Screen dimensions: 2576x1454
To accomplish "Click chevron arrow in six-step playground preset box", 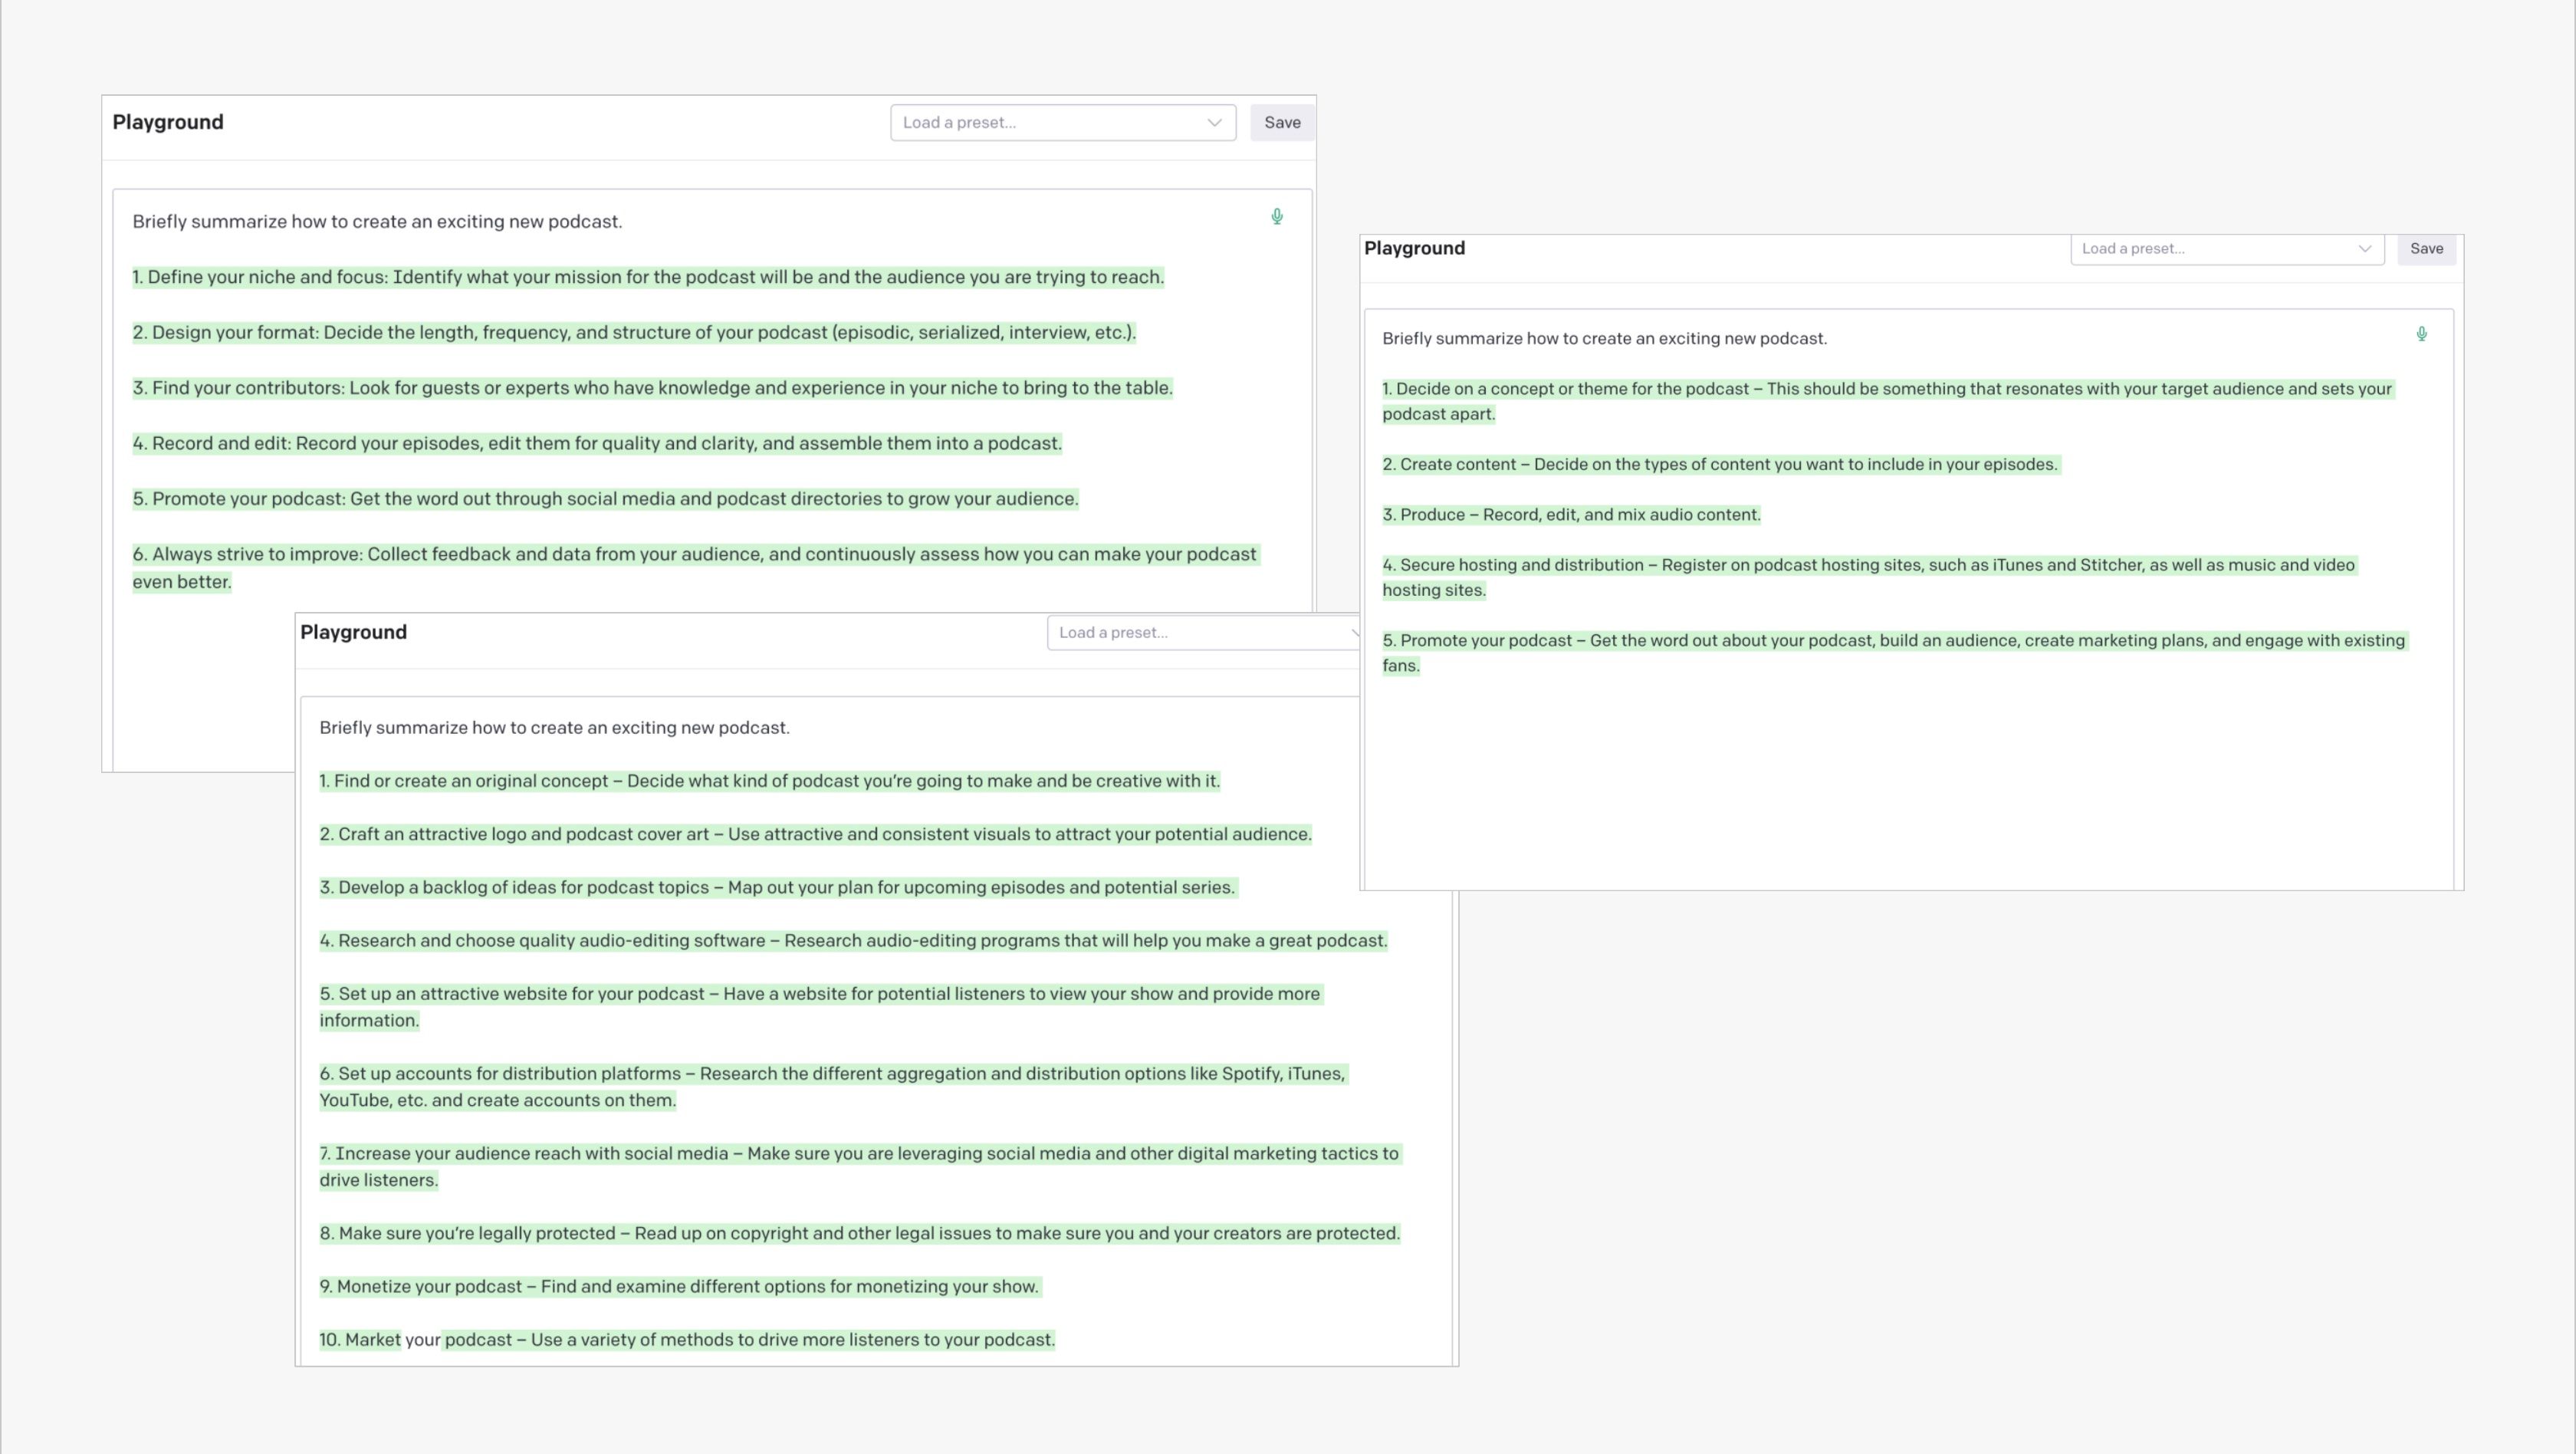I will [x=1214, y=123].
